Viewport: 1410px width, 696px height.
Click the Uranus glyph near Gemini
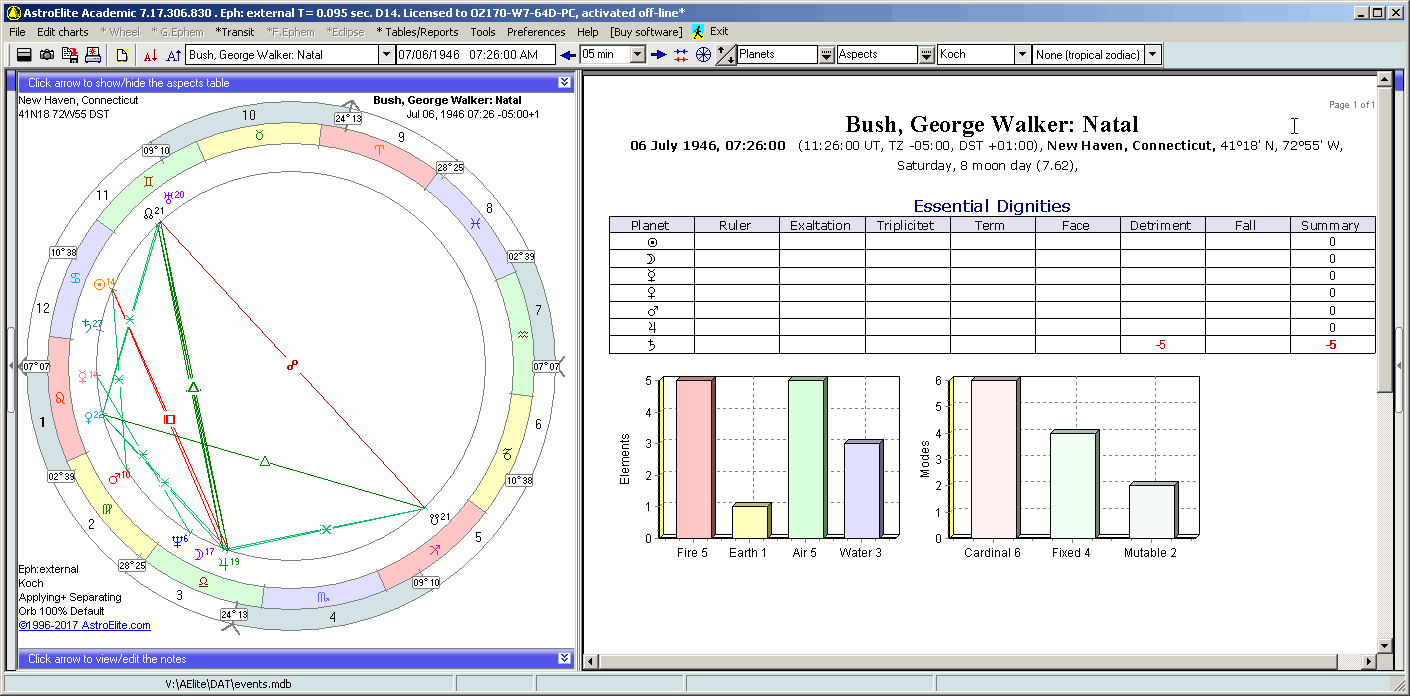[x=168, y=197]
